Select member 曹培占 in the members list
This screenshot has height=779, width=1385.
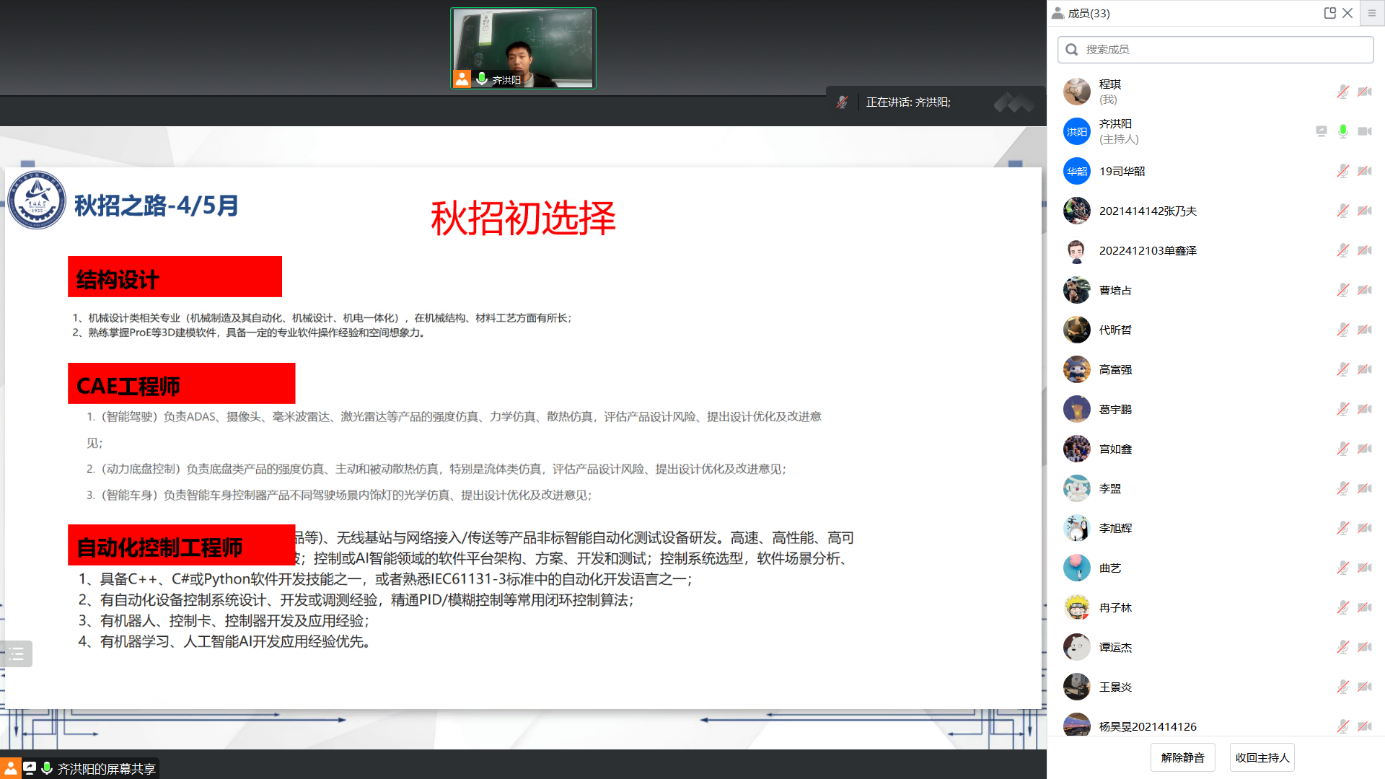1115,290
